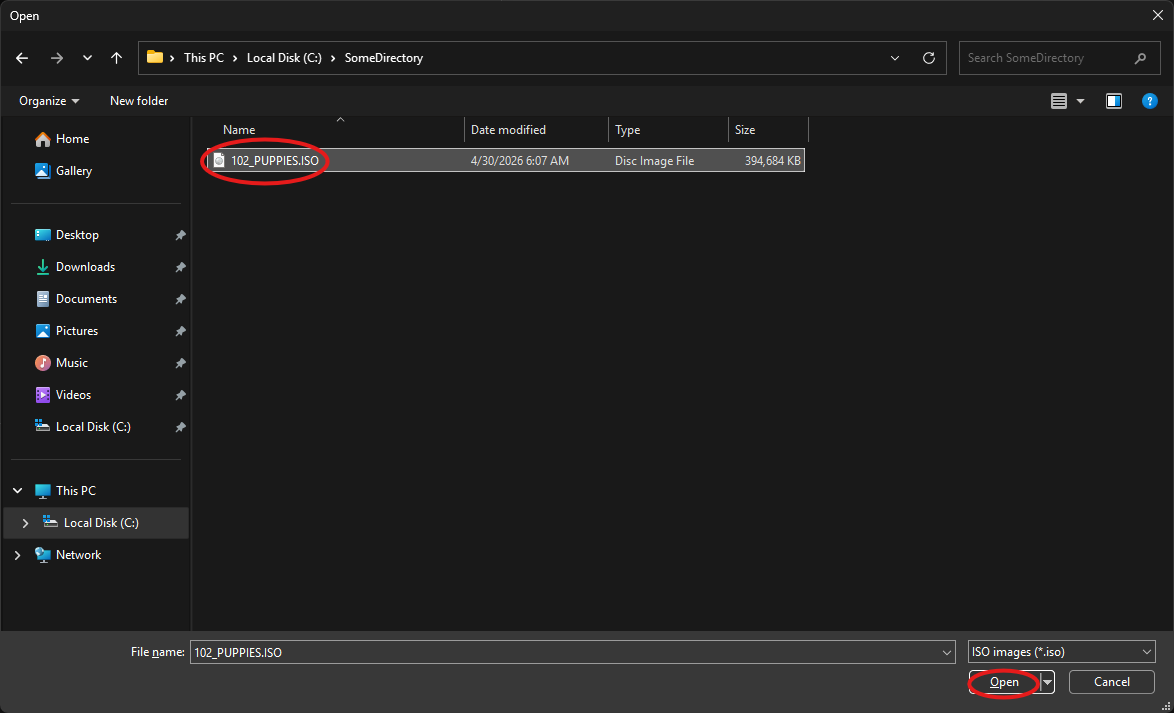
Task: Open Gallery in navigation pane
Action: (x=64, y=171)
